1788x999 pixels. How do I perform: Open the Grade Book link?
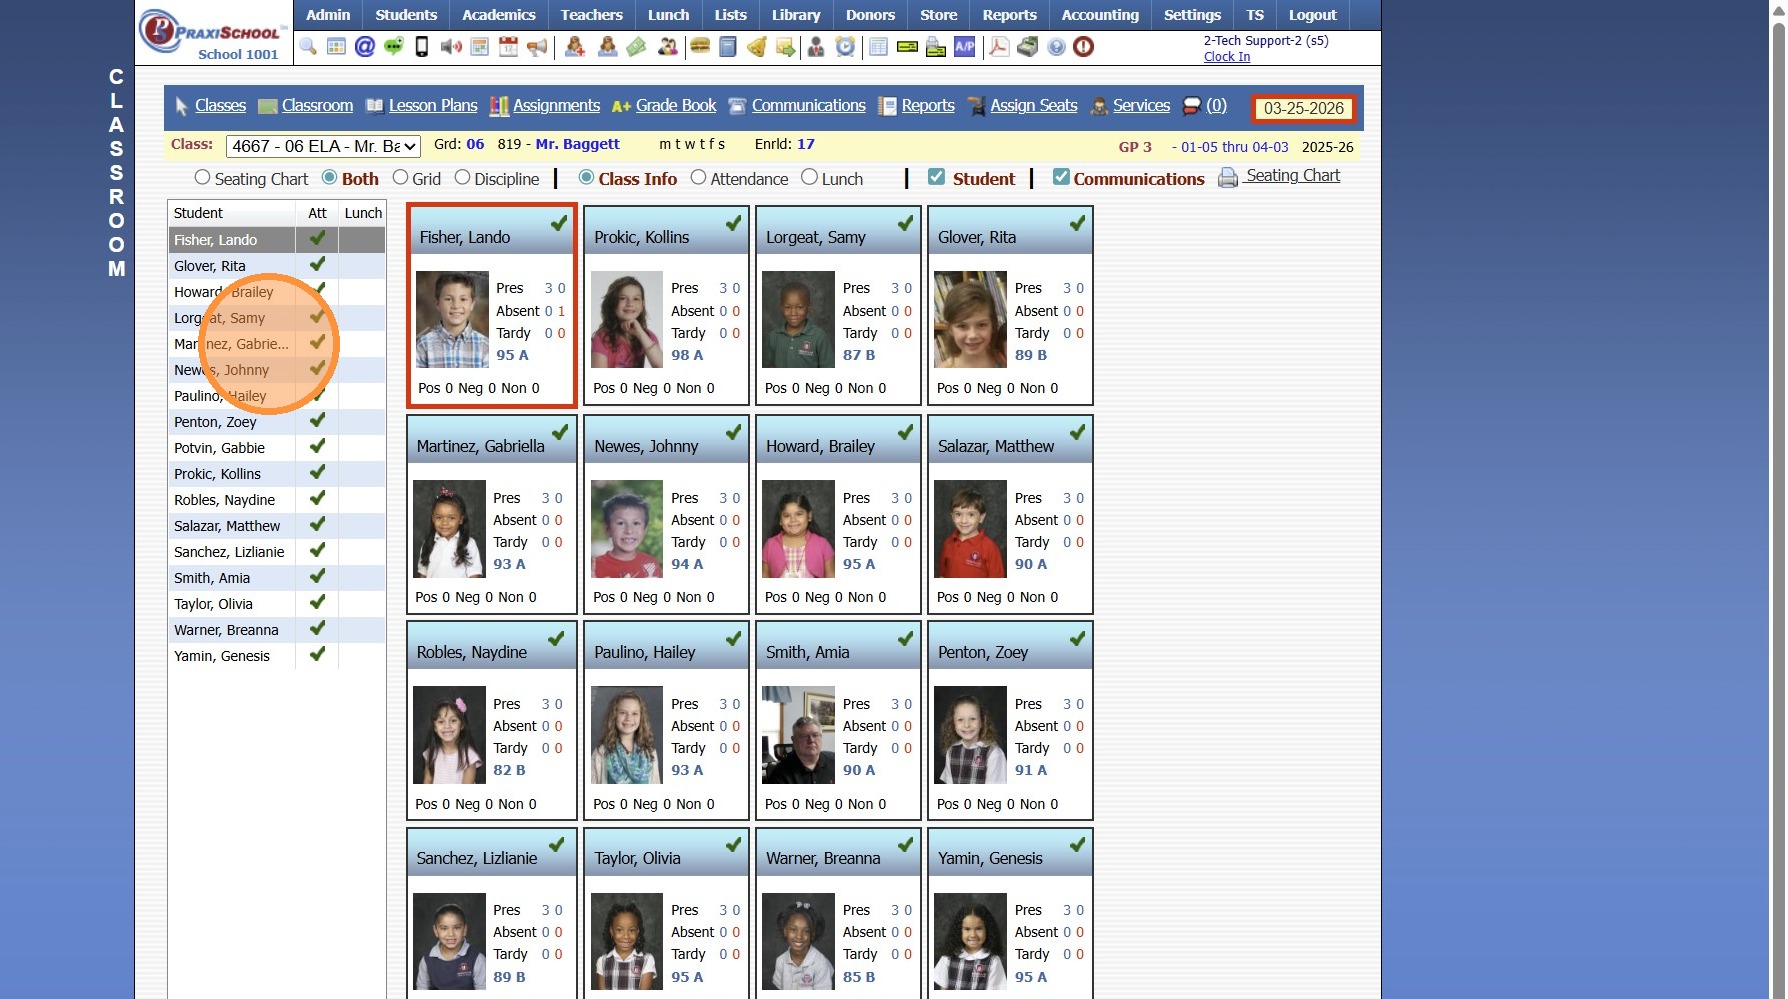tap(676, 106)
